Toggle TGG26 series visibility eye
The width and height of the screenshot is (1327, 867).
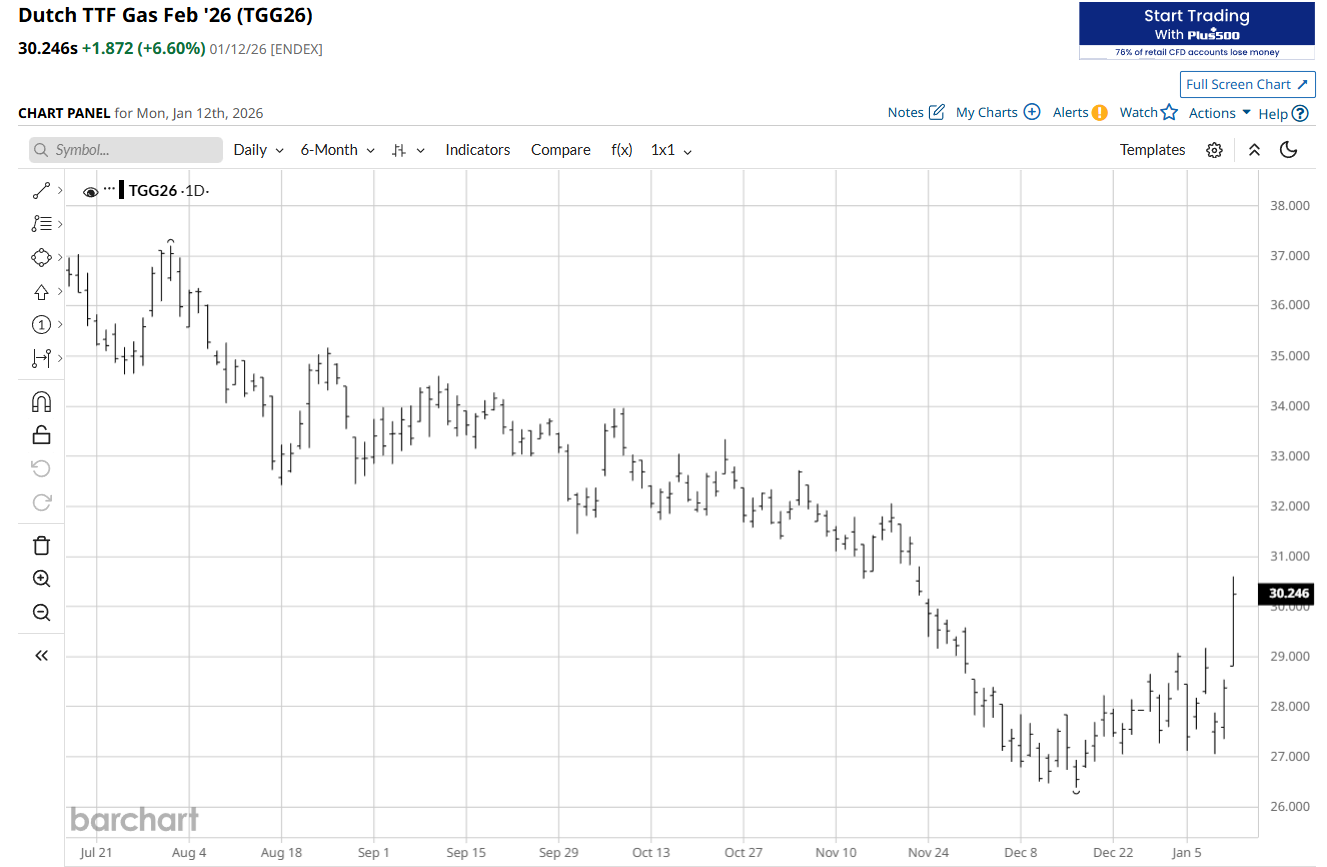pos(91,191)
